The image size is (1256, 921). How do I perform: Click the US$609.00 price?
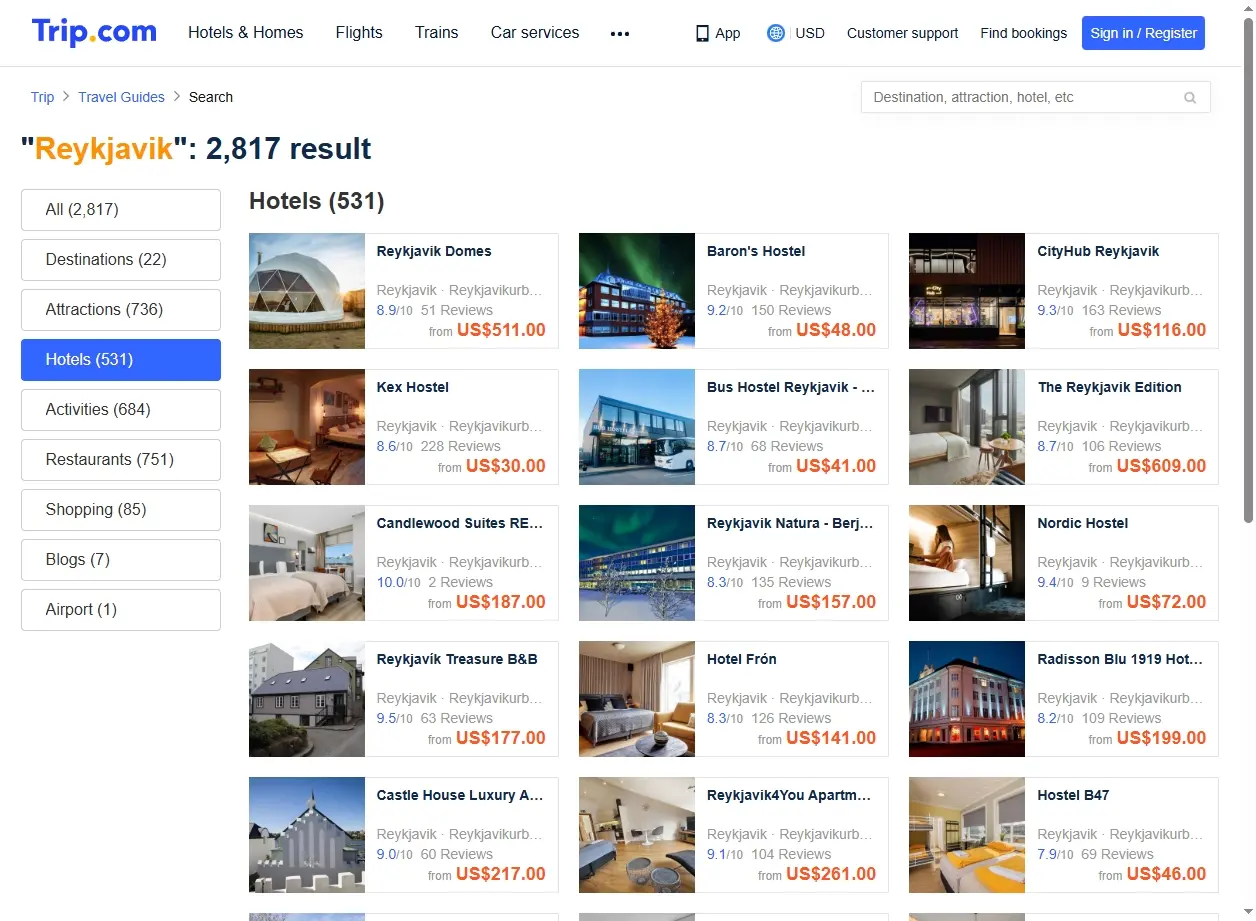pyautogui.click(x=1162, y=466)
